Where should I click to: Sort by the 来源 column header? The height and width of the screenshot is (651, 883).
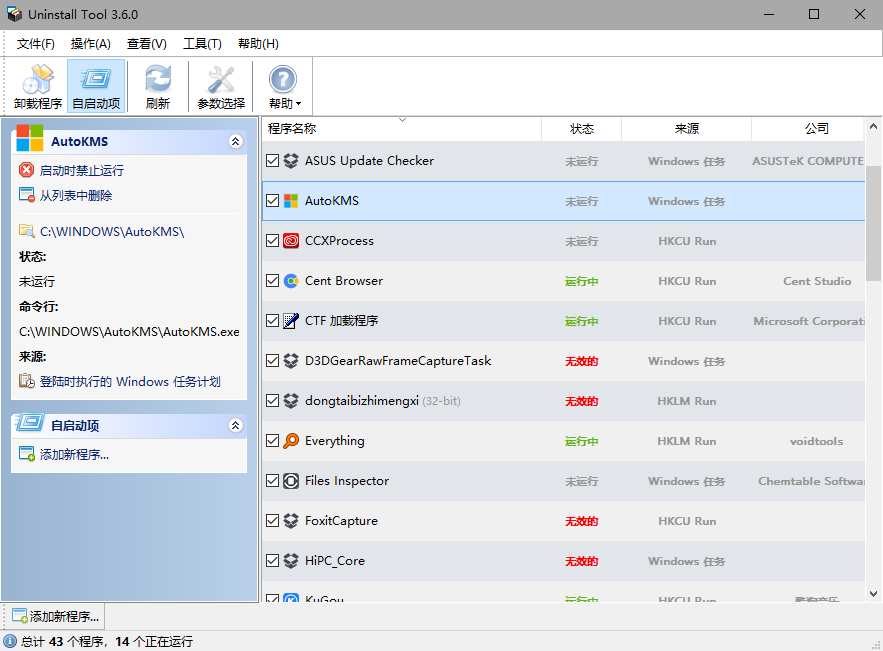686,129
